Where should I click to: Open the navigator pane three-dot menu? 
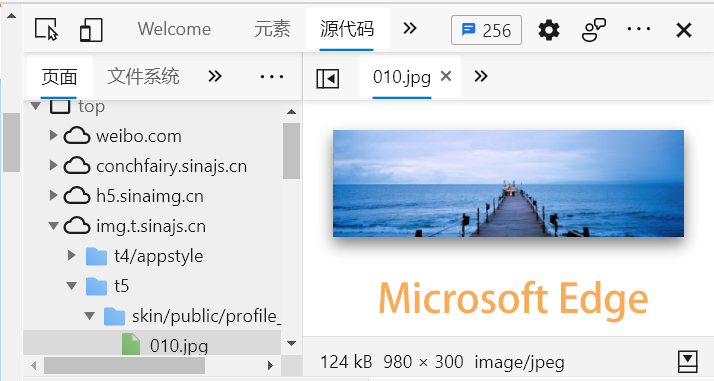[272, 76]
